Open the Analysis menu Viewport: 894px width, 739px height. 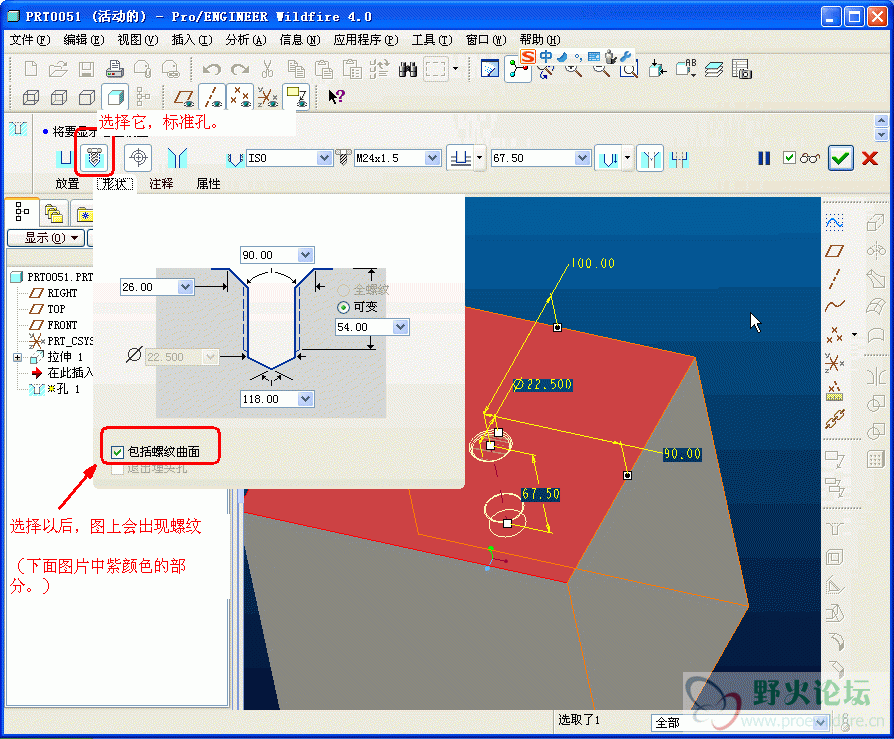click(246, 39)
